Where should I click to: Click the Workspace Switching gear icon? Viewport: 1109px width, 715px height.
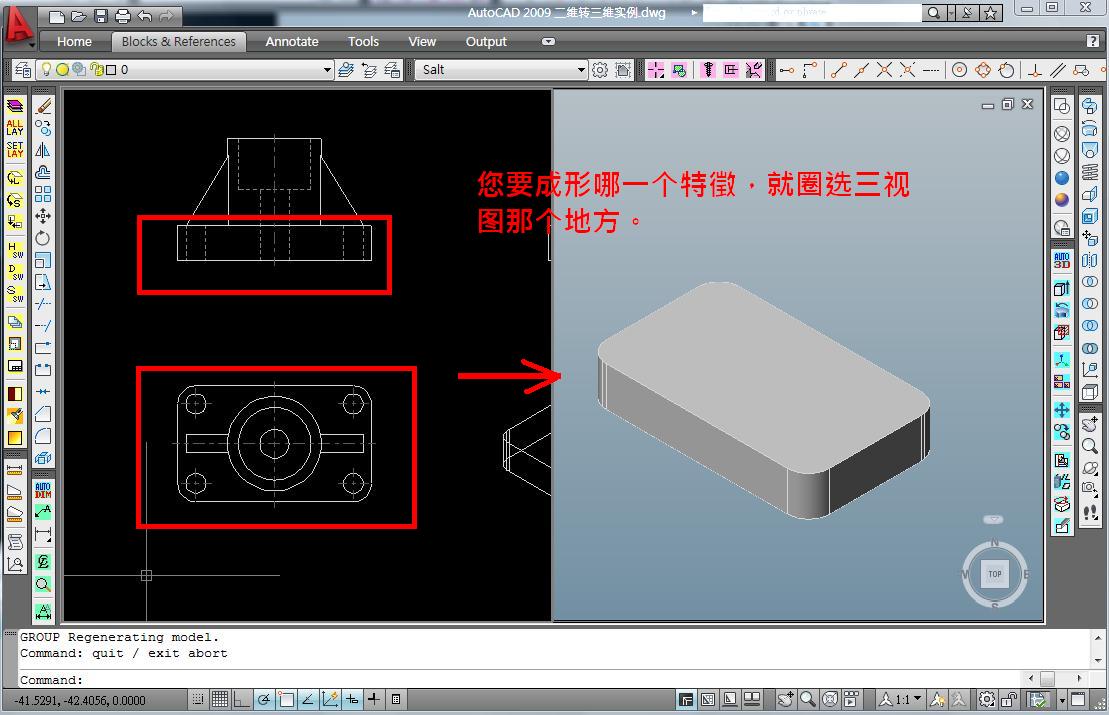(x=987, y=699)
